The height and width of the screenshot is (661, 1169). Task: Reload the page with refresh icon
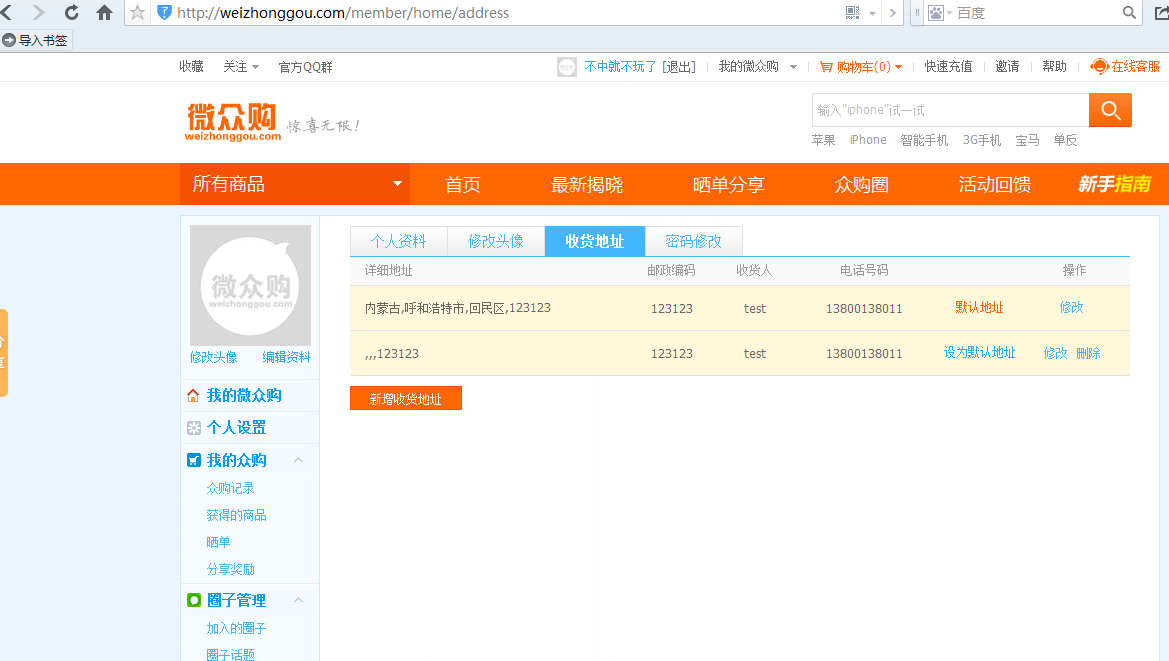tap(72, 13)
